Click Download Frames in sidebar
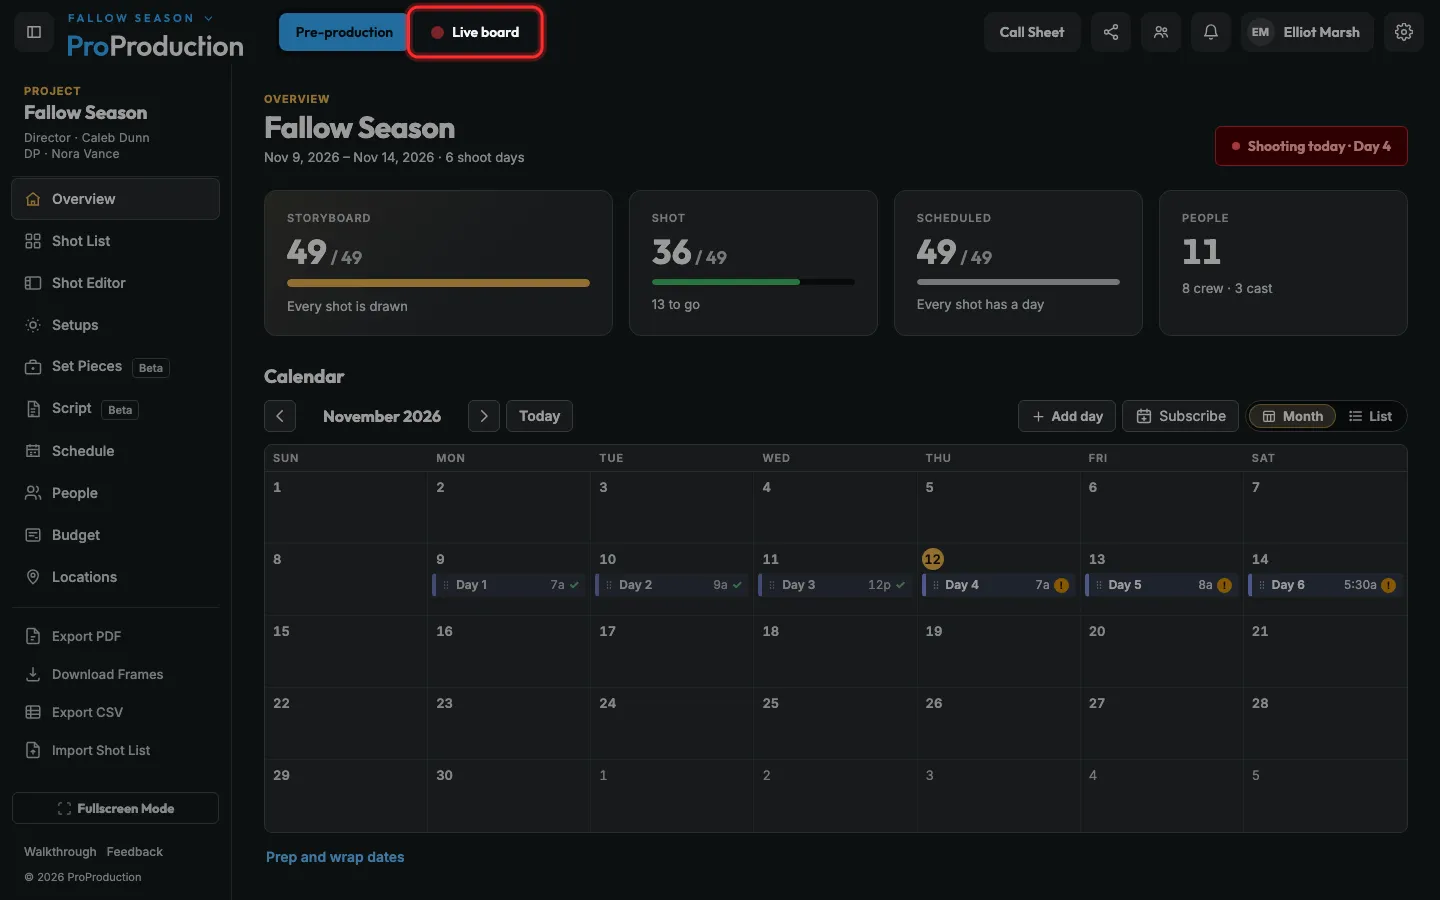This screenshot has height=900, width=1440. click(116, 674)
